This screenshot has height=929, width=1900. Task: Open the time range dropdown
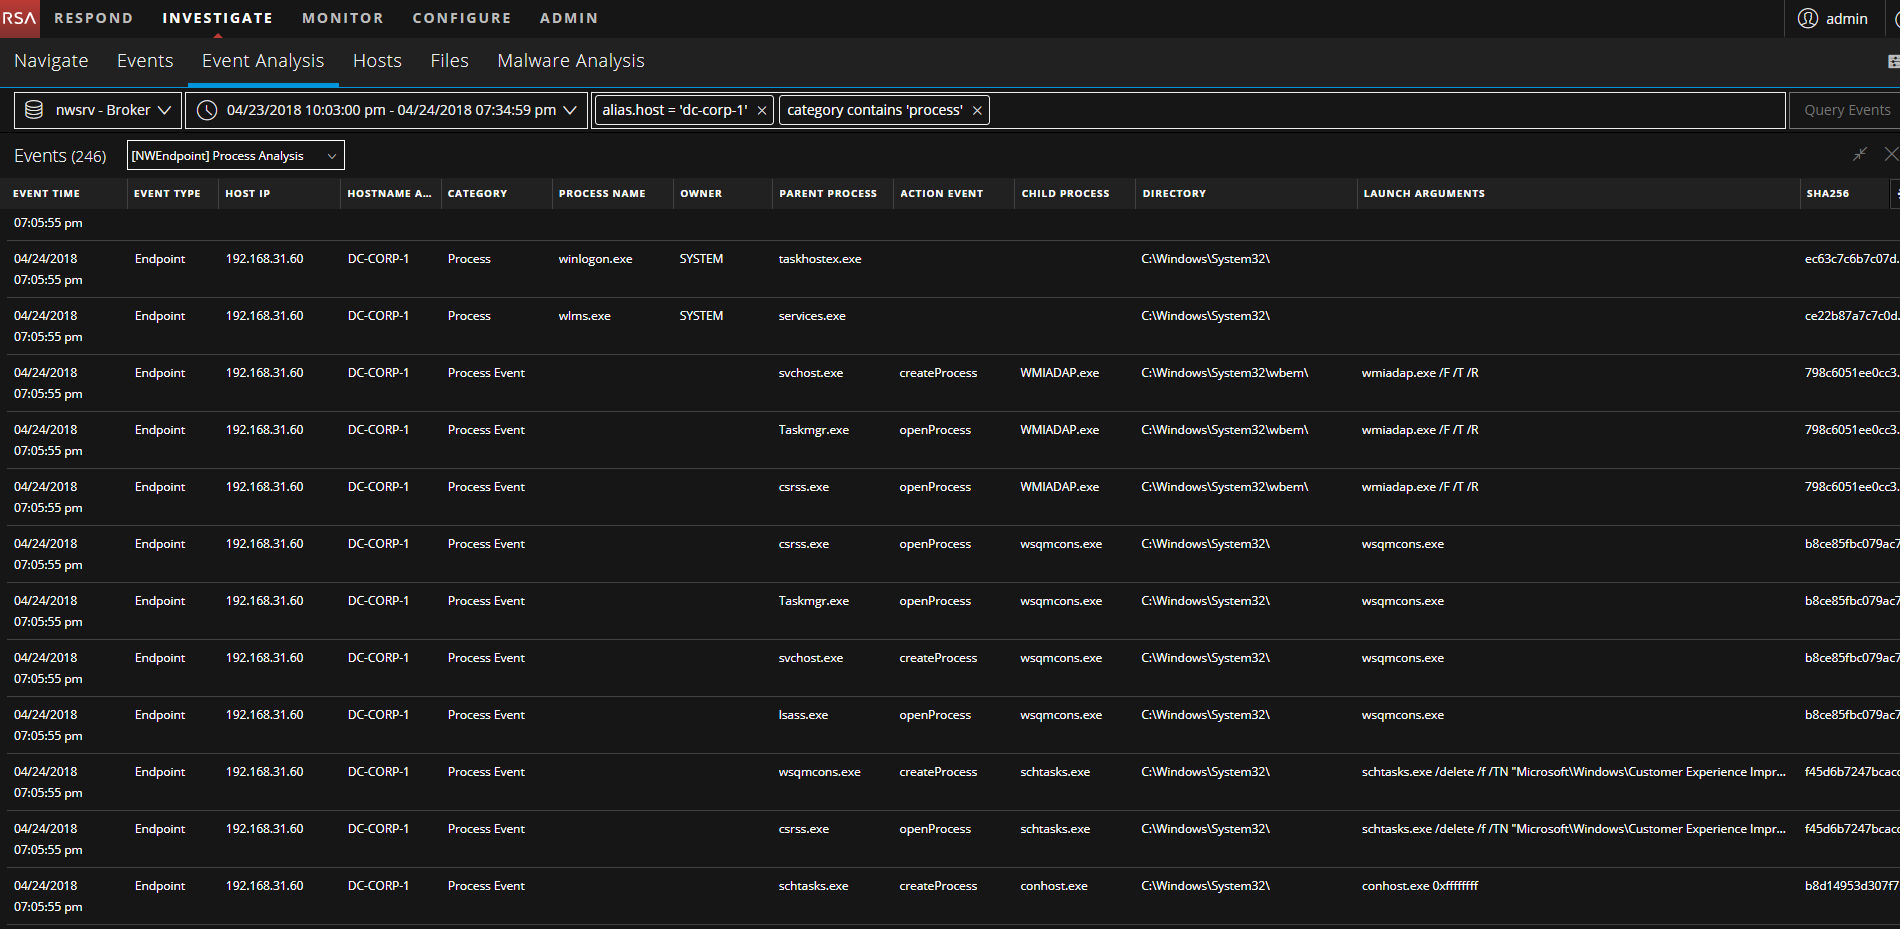[x=570, y=110]
